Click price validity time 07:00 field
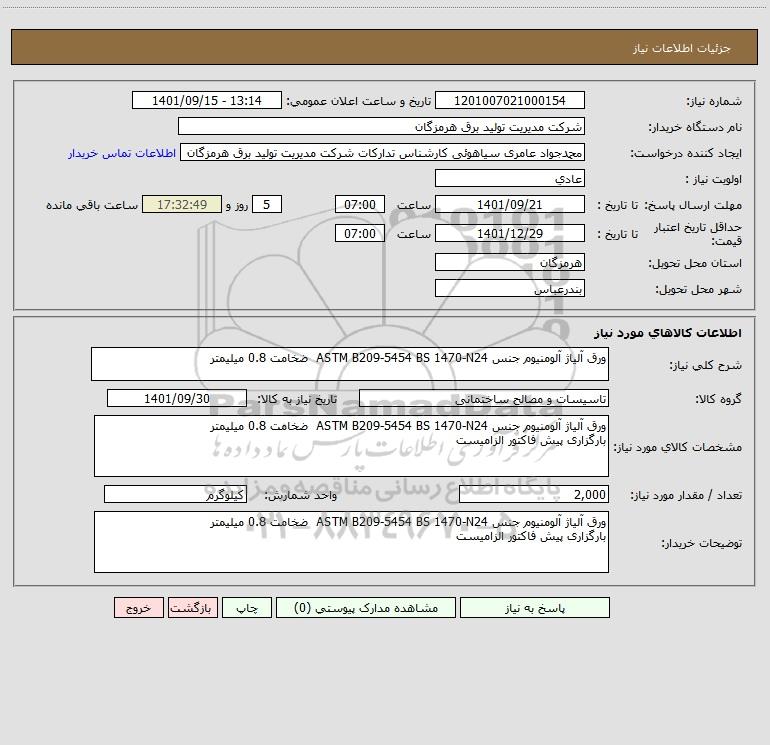This screenshot has height=745, width=770. (359, 233)
